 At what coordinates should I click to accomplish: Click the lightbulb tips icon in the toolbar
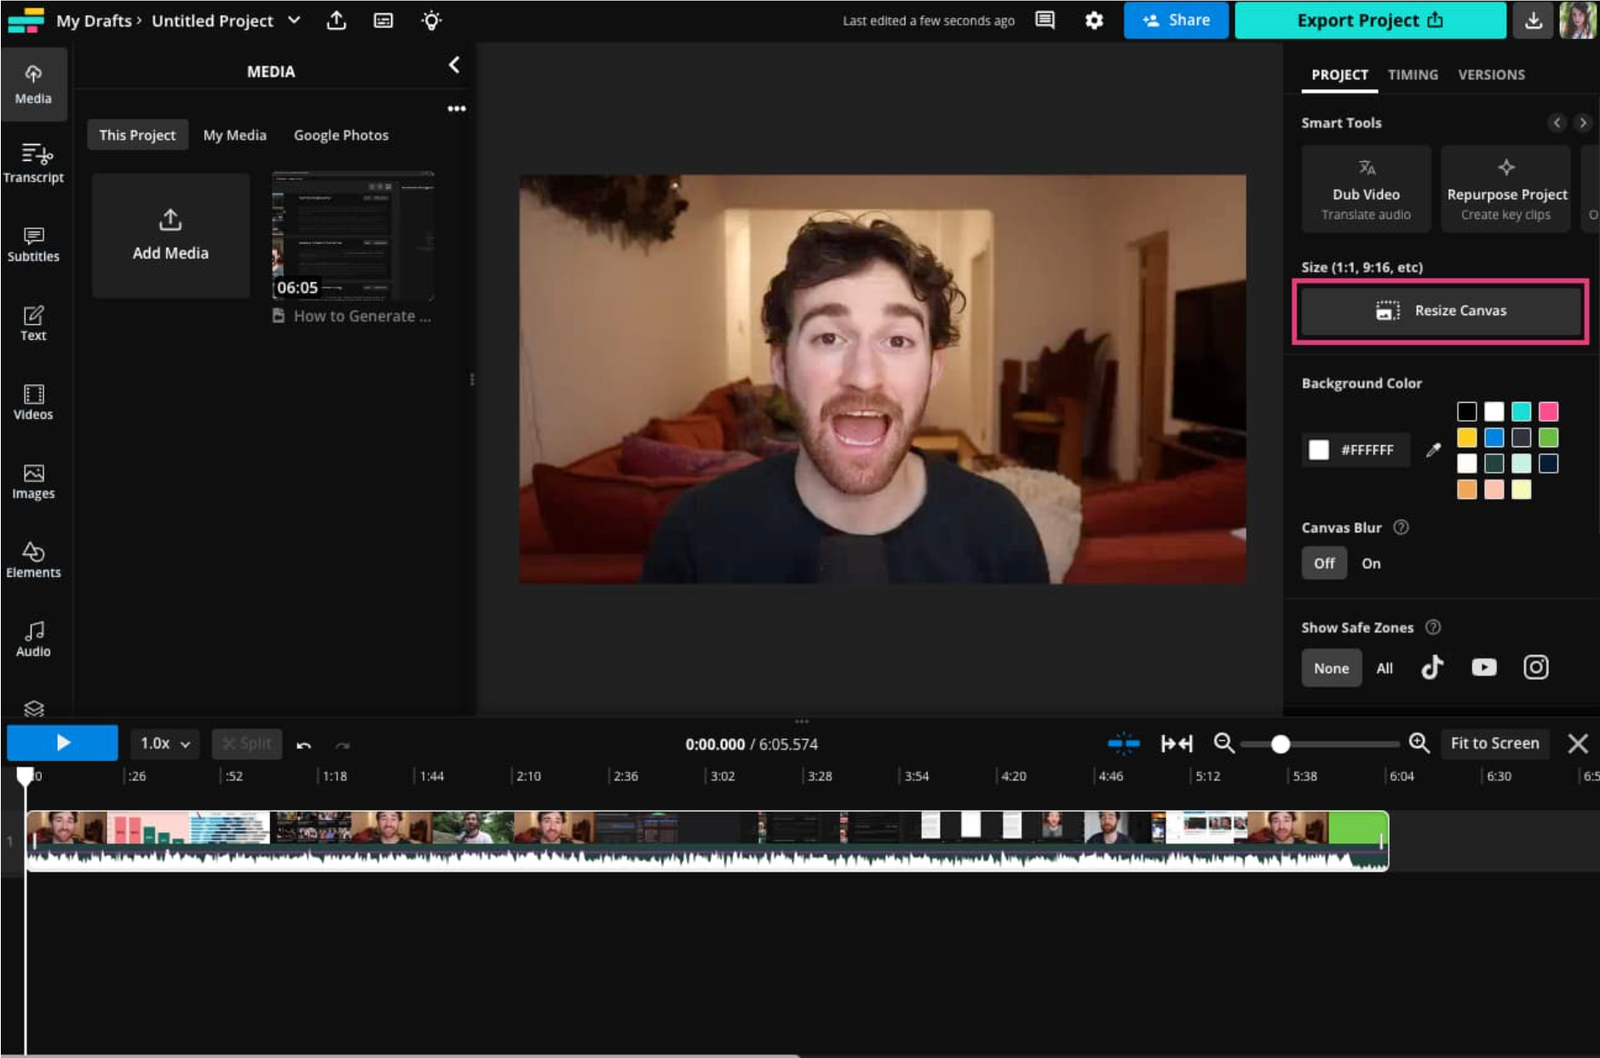click(431, 20)
